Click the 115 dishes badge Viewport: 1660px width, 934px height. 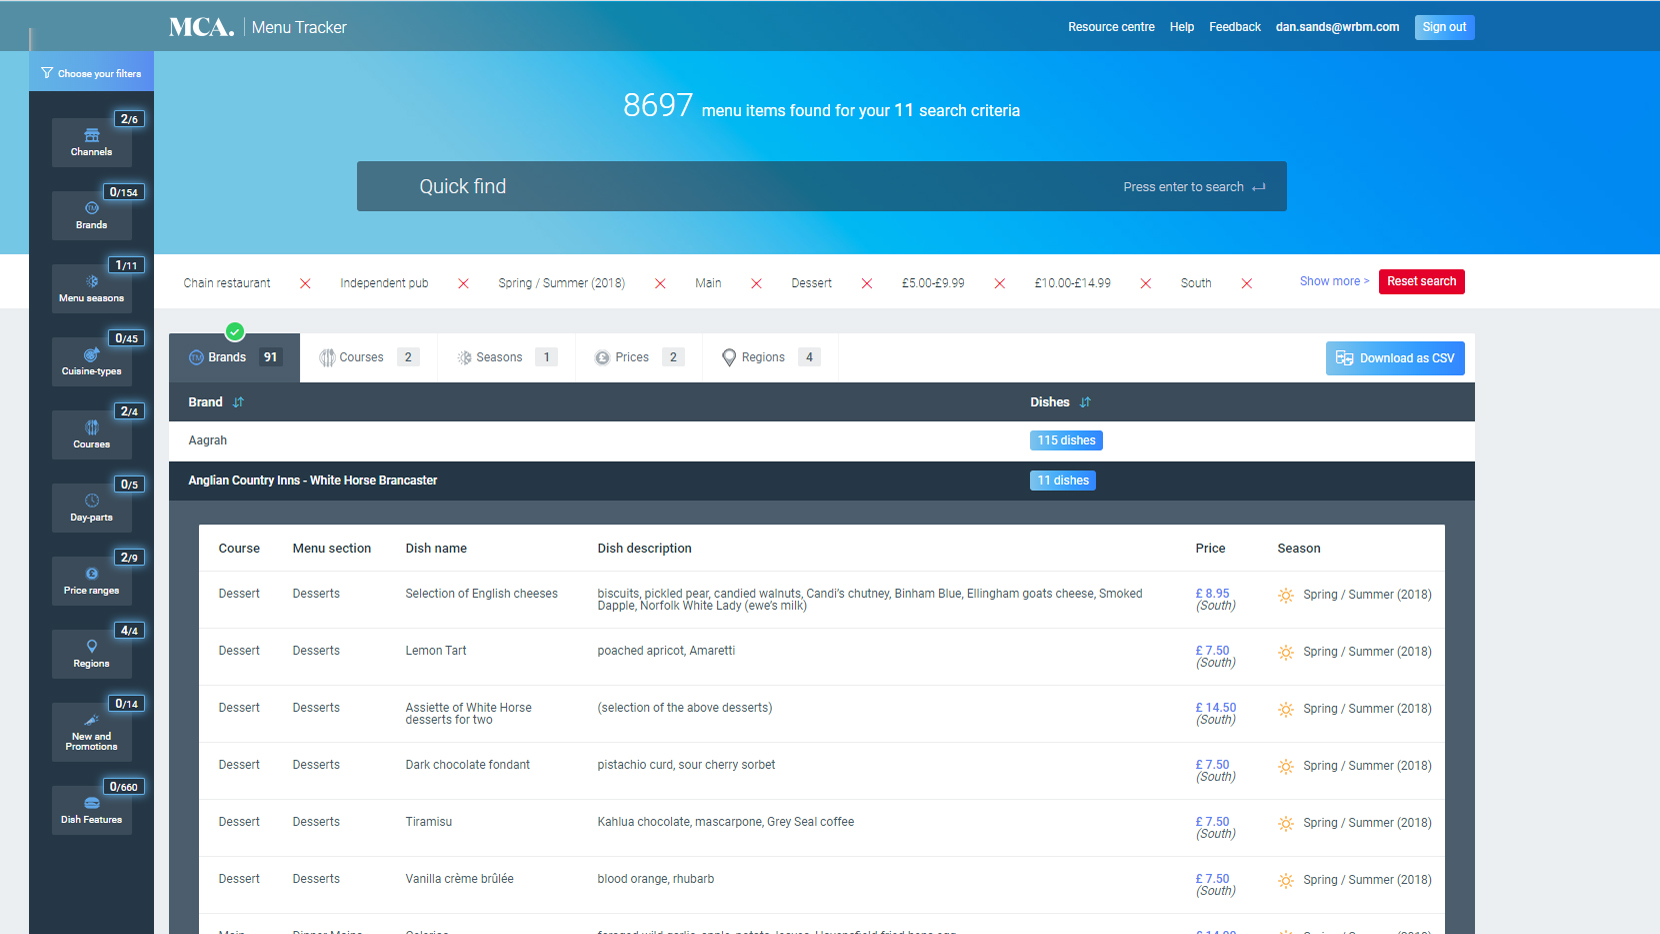coord(1066,440)
